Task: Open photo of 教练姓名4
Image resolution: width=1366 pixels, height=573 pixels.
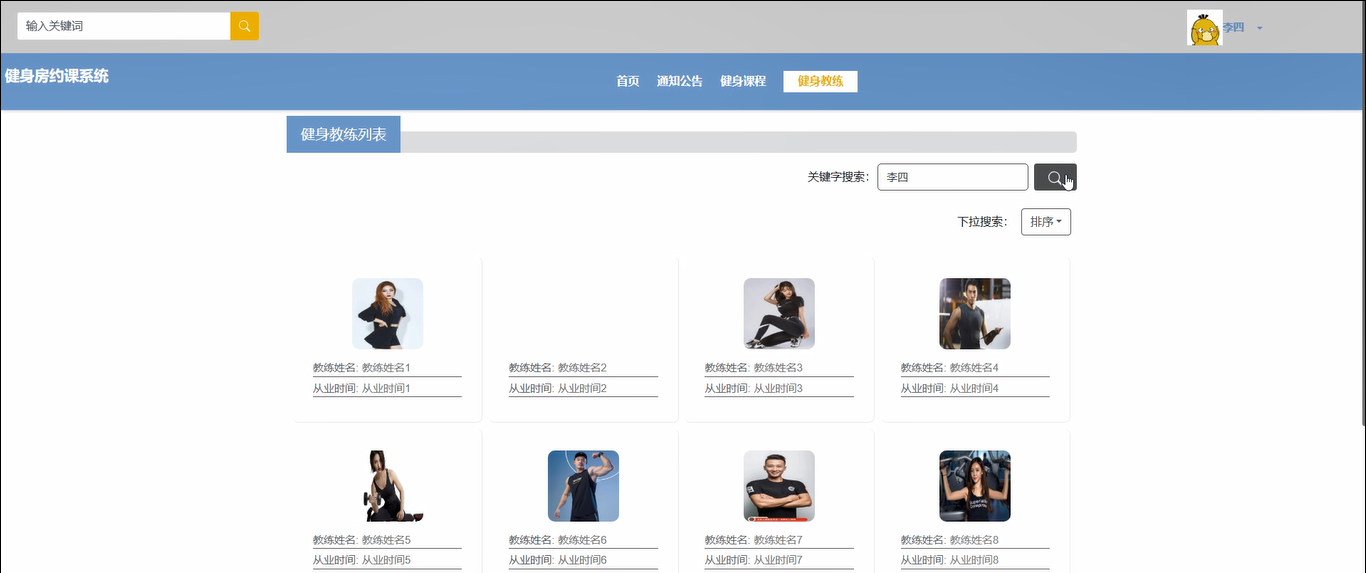Action: pyautogui.click(x=975, y=313)
